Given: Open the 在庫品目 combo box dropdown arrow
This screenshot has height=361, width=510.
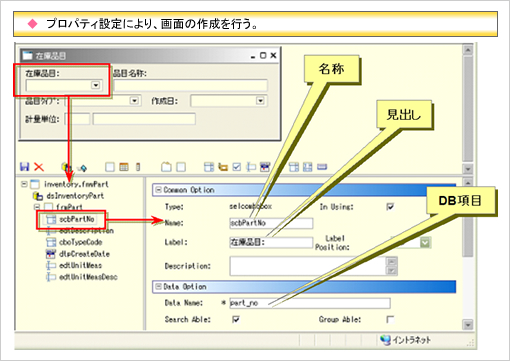Looking at the screenshot, I should pos(96,85).
